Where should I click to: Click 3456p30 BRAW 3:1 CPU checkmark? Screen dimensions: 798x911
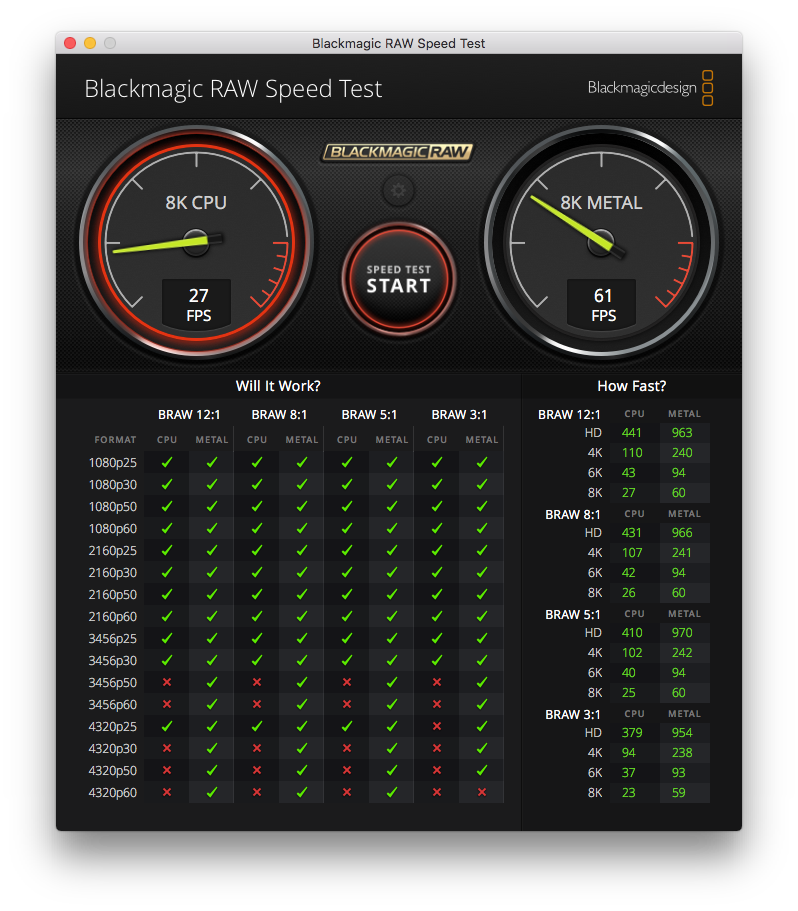[437, 661]
